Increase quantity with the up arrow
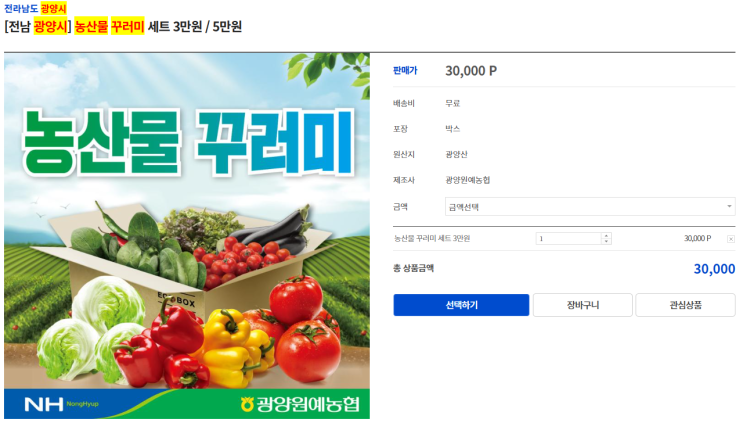 point(606,236)
